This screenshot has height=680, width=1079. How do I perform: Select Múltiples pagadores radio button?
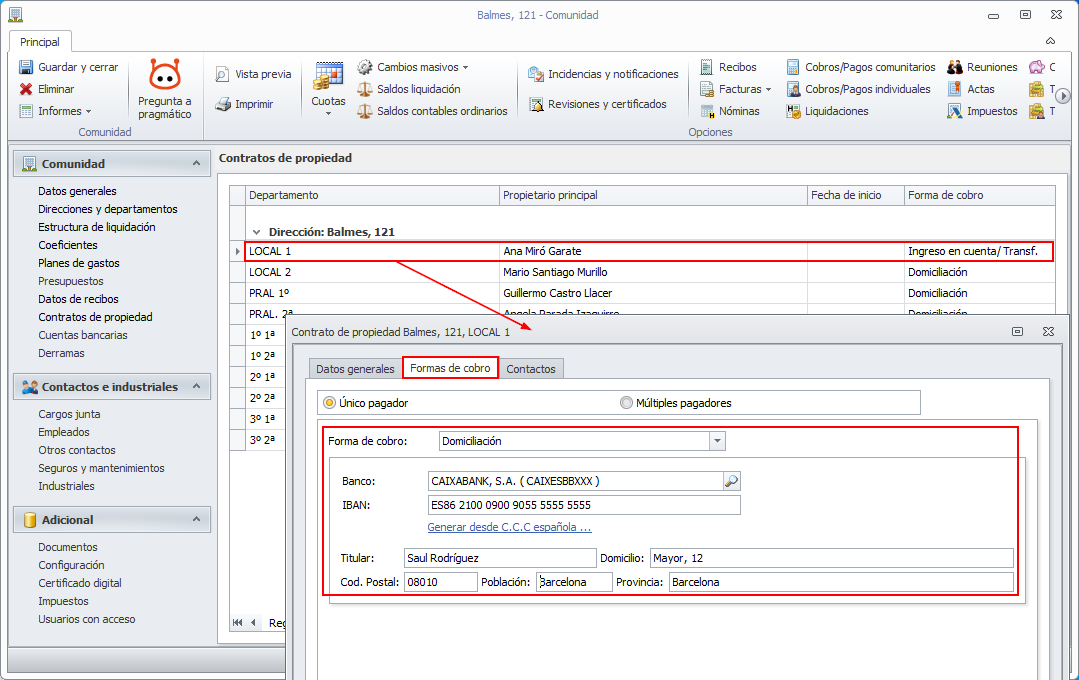[626, 403]
